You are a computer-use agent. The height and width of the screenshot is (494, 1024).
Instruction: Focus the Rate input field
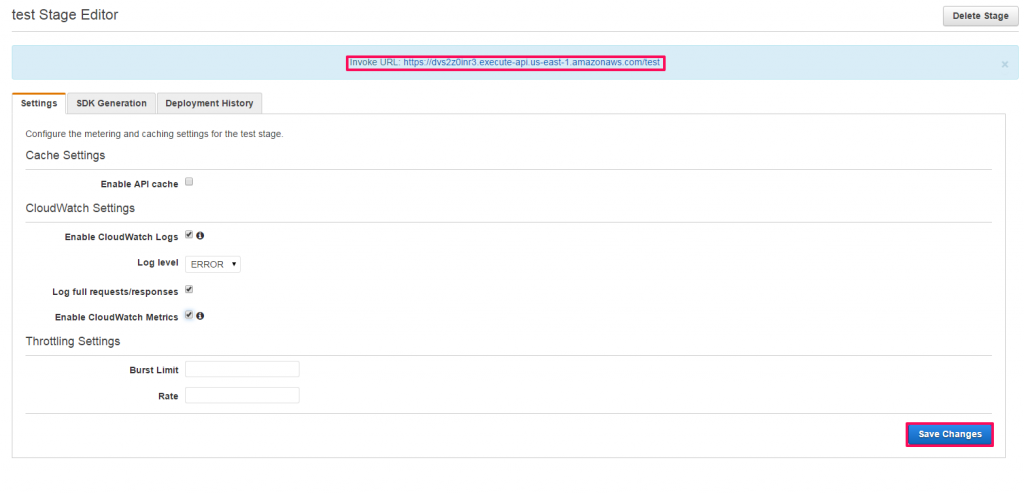[242, 395]
